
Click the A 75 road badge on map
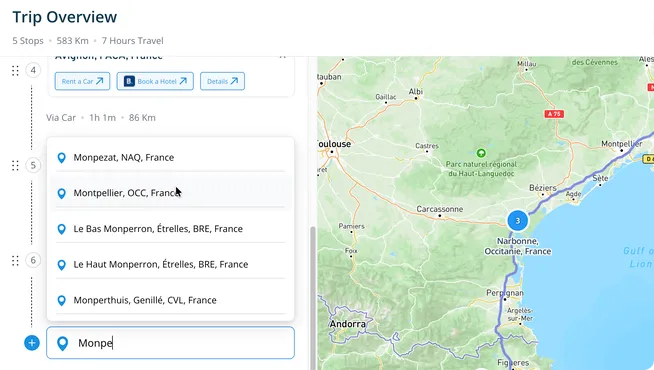[x=554, y=114]
